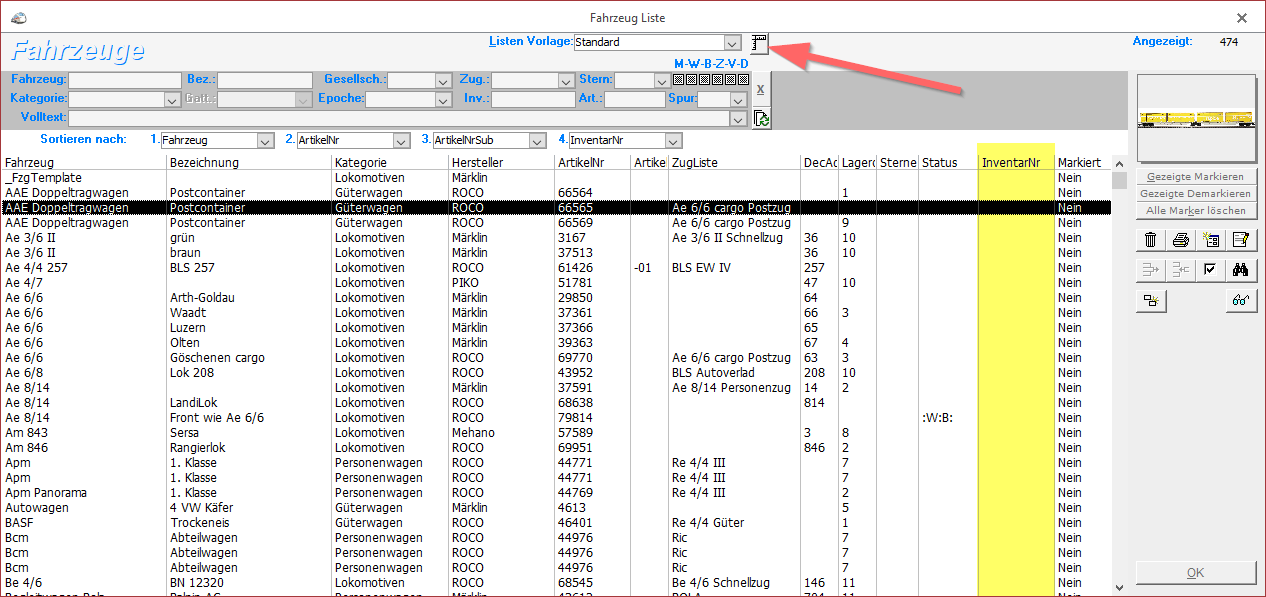This screenshot has height=597, width=1266.
Task: Click the yellow train preview thumbnail
Action: (1197, 118)
